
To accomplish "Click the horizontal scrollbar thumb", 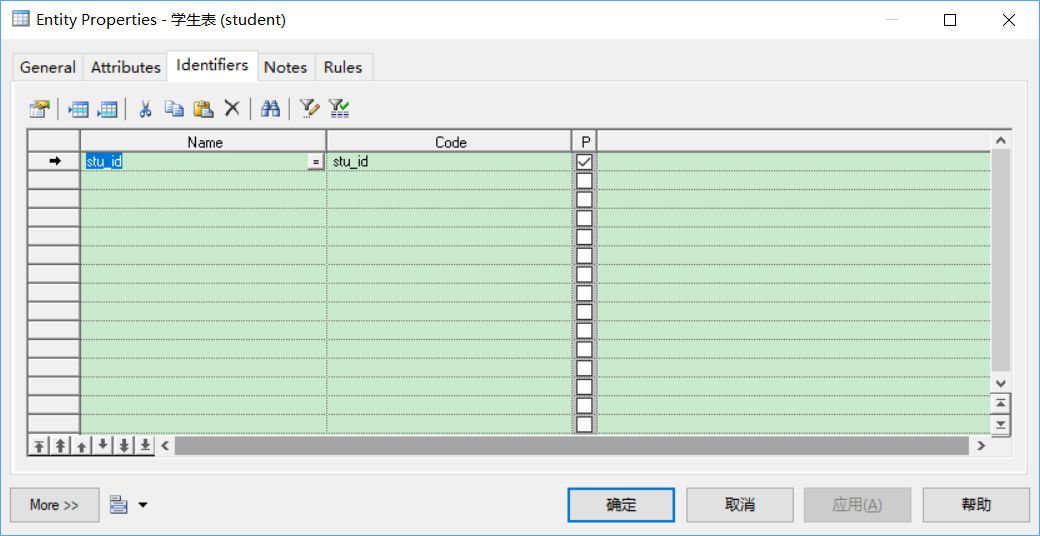I will coord(574,446).
